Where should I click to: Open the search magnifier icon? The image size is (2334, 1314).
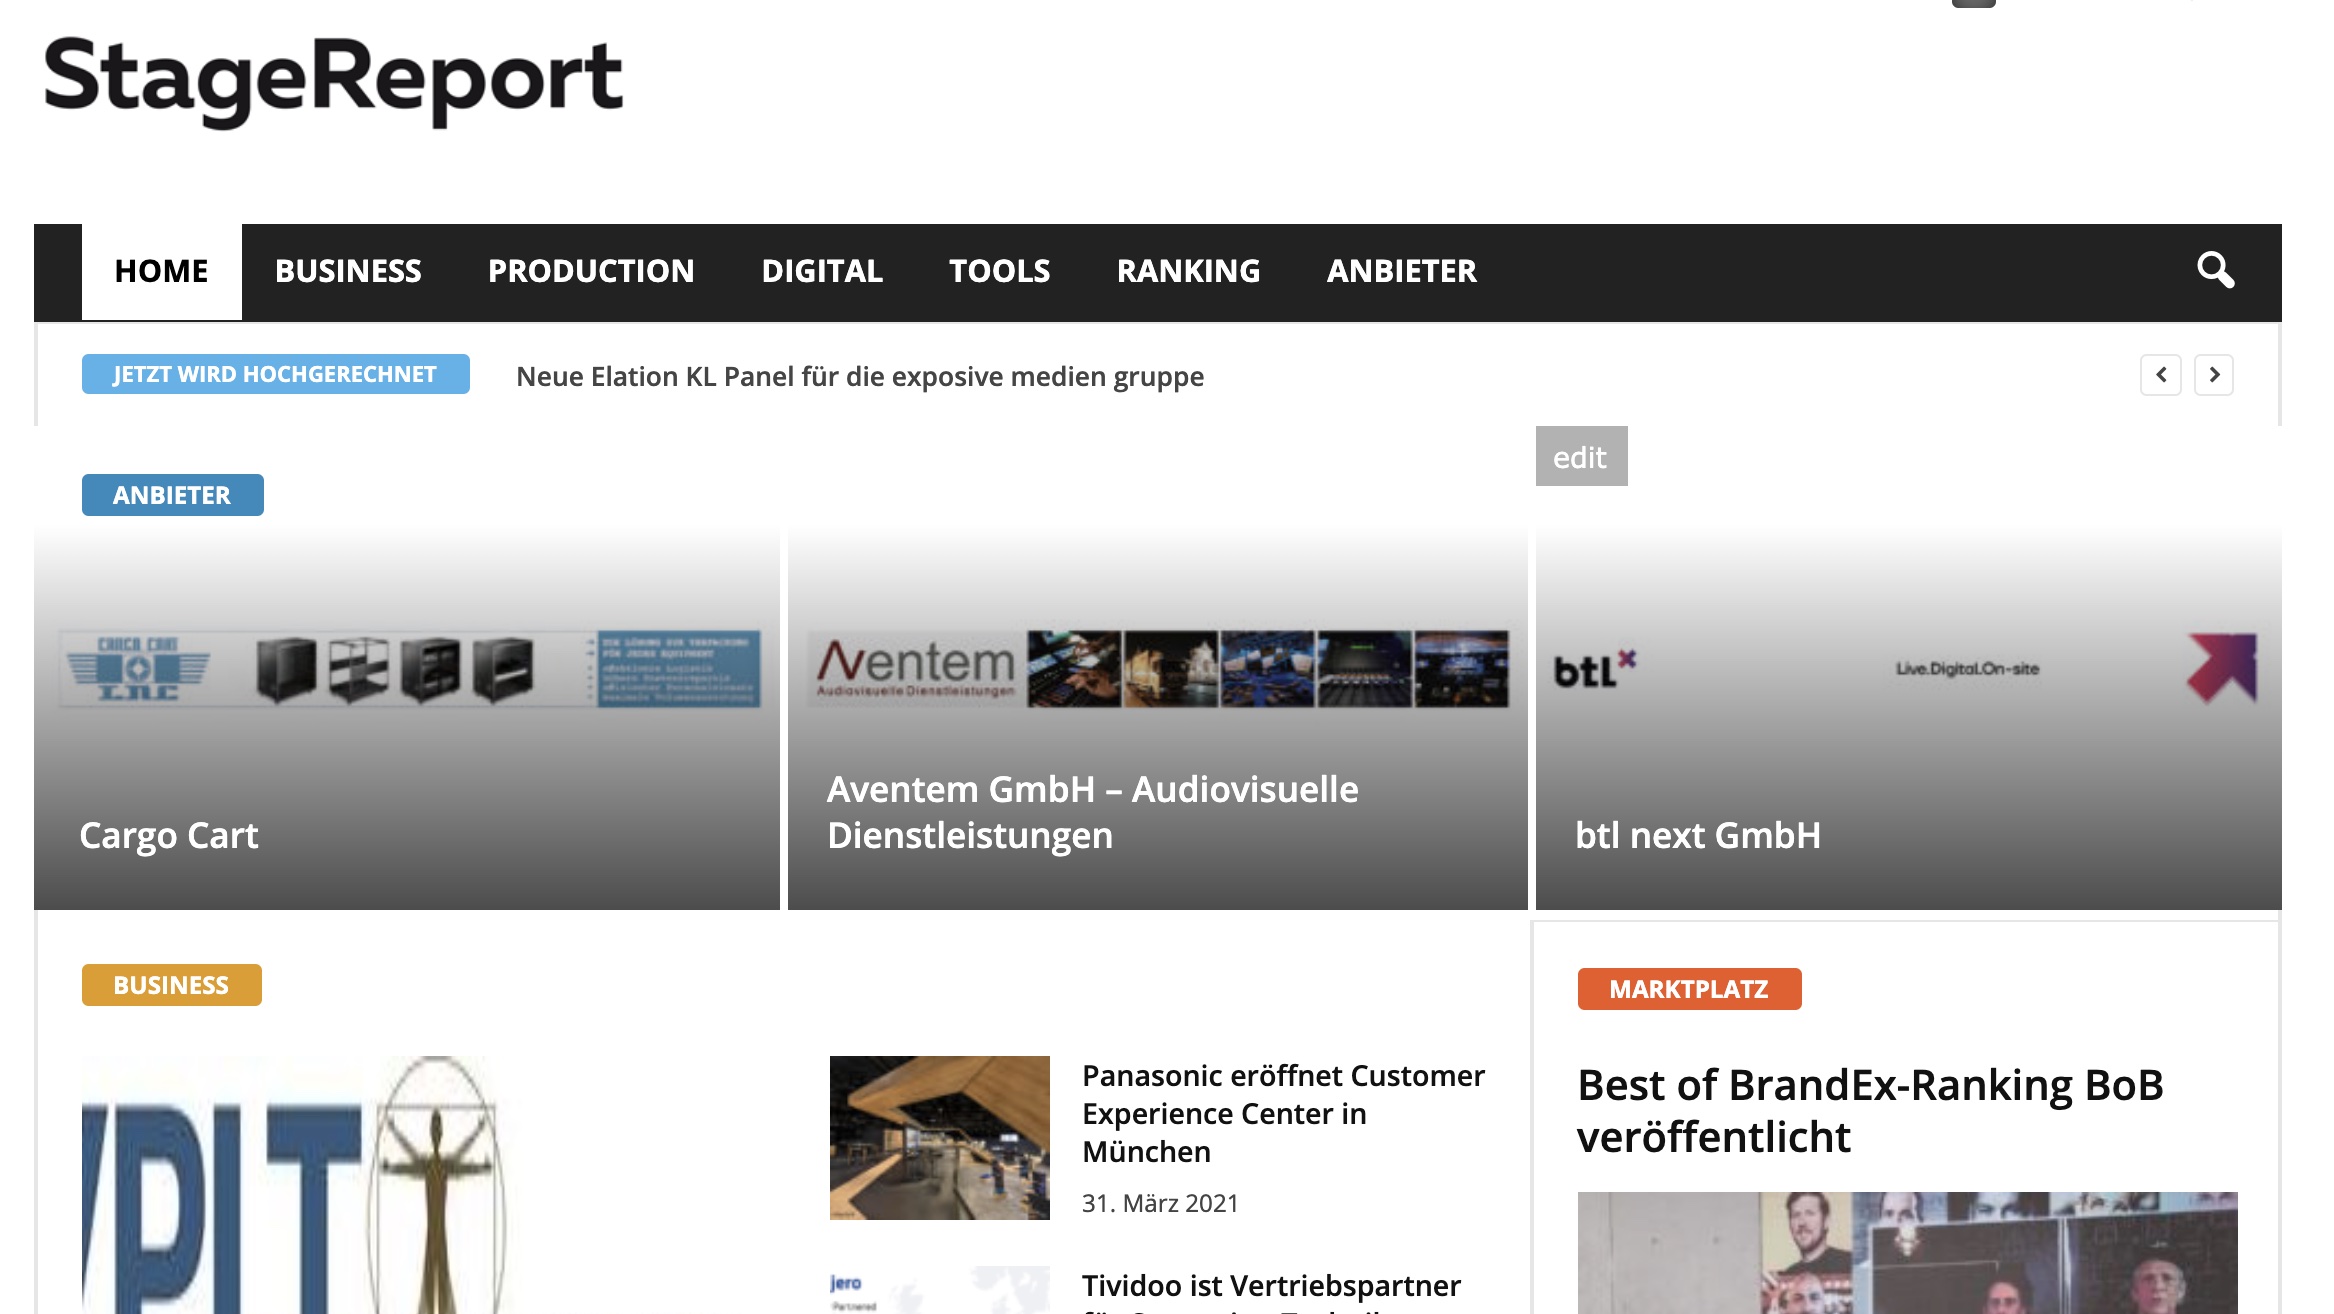(2215, 270)
